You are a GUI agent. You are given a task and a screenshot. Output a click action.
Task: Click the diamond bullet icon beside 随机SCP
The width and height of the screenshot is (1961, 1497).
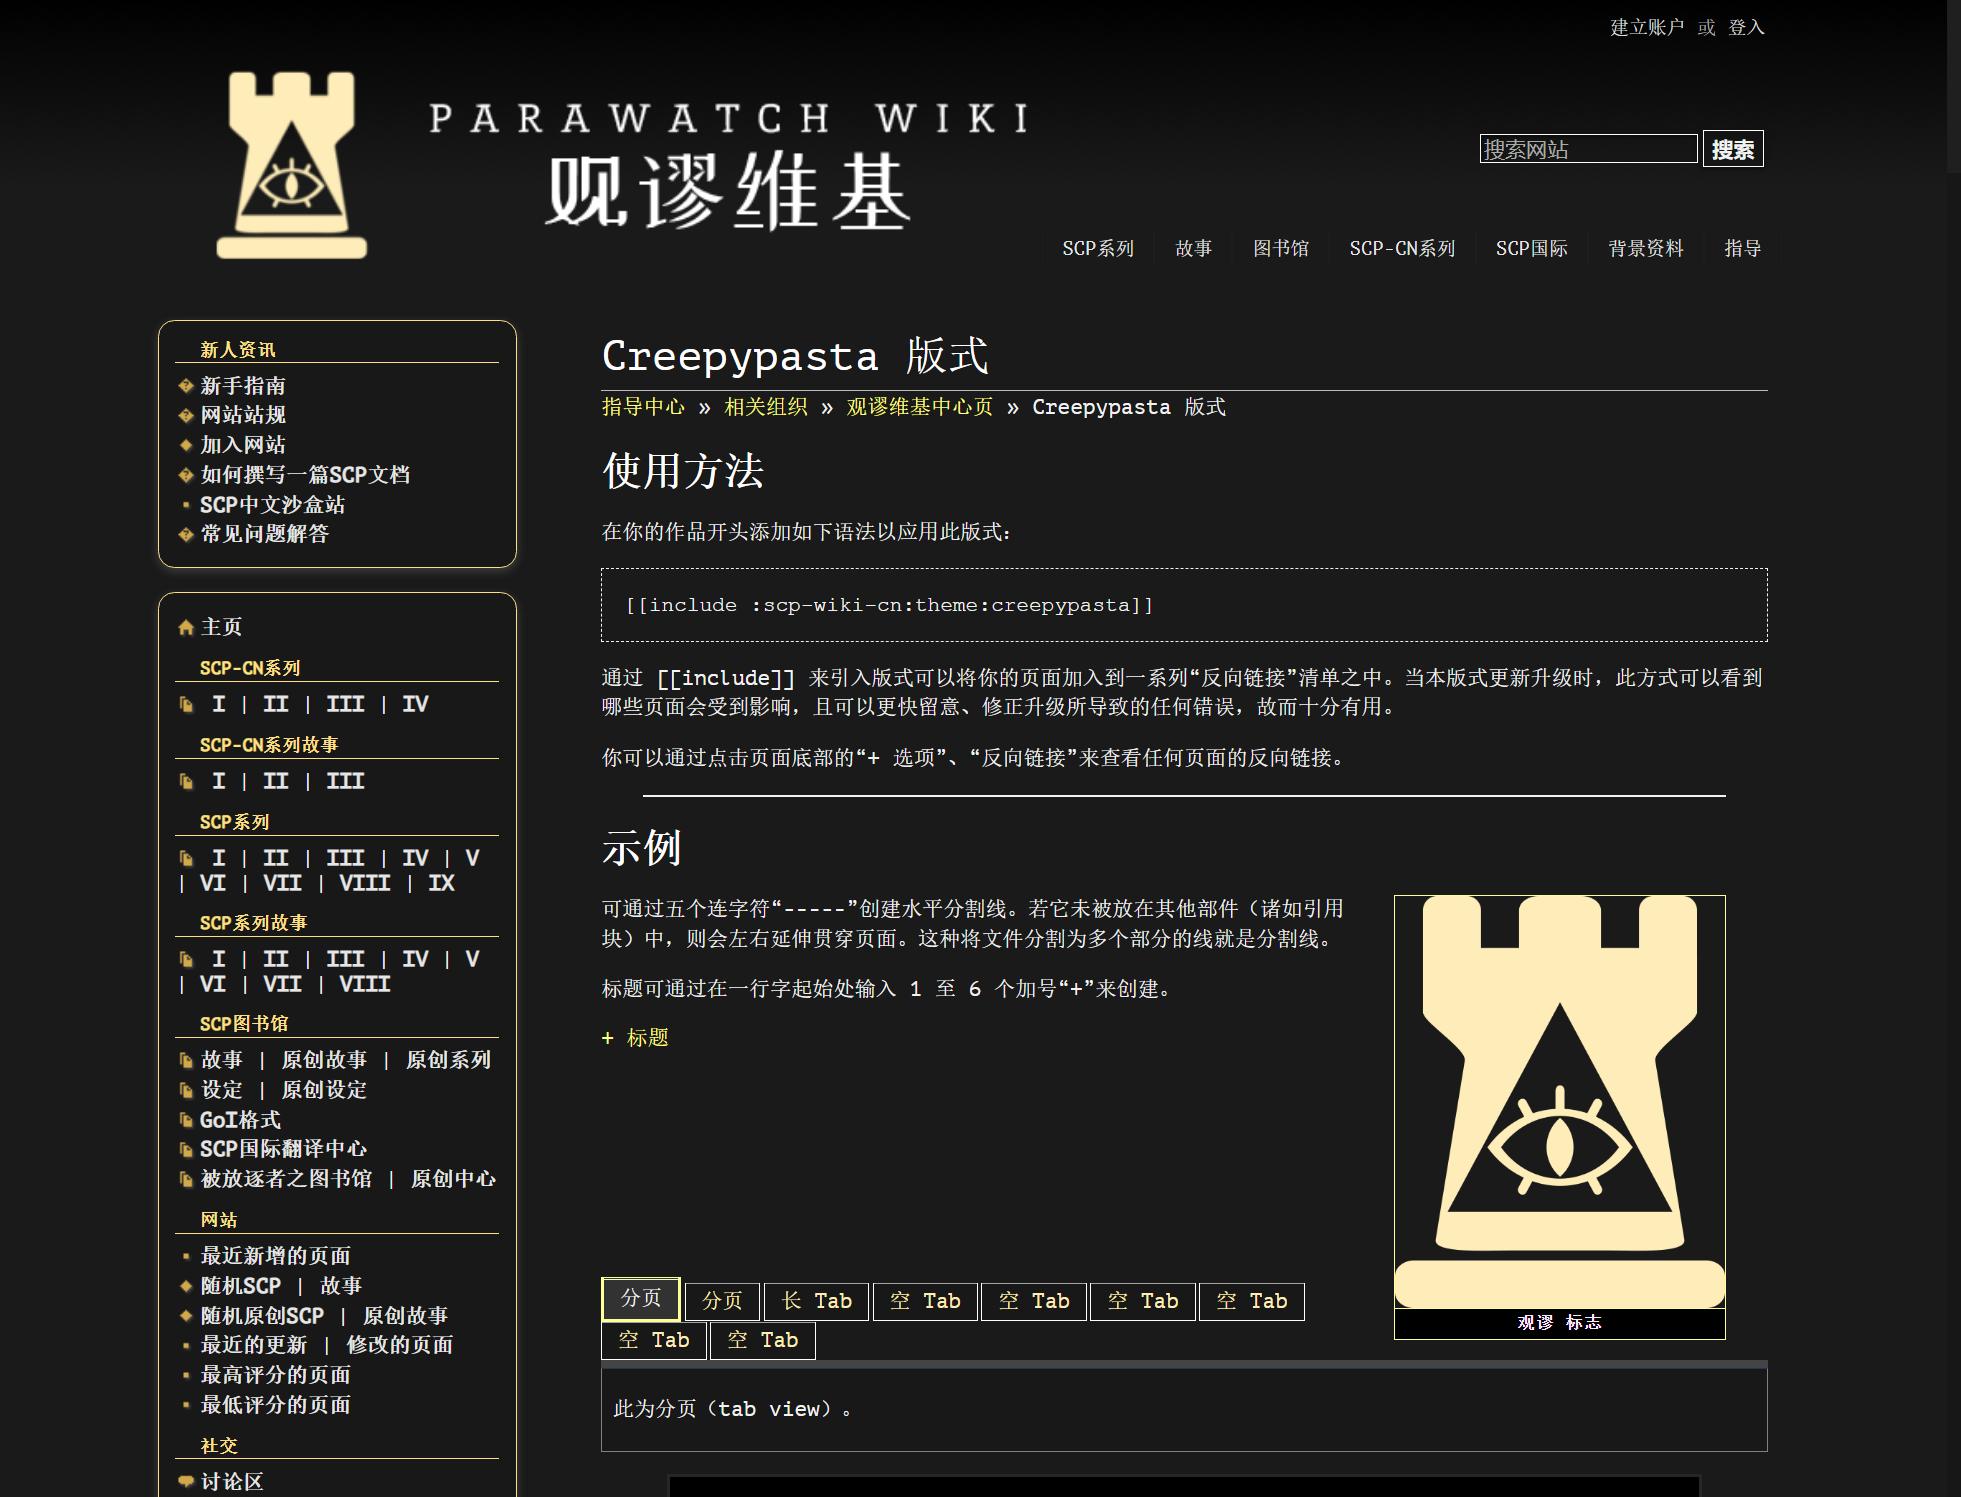(x=186, y=1286)
